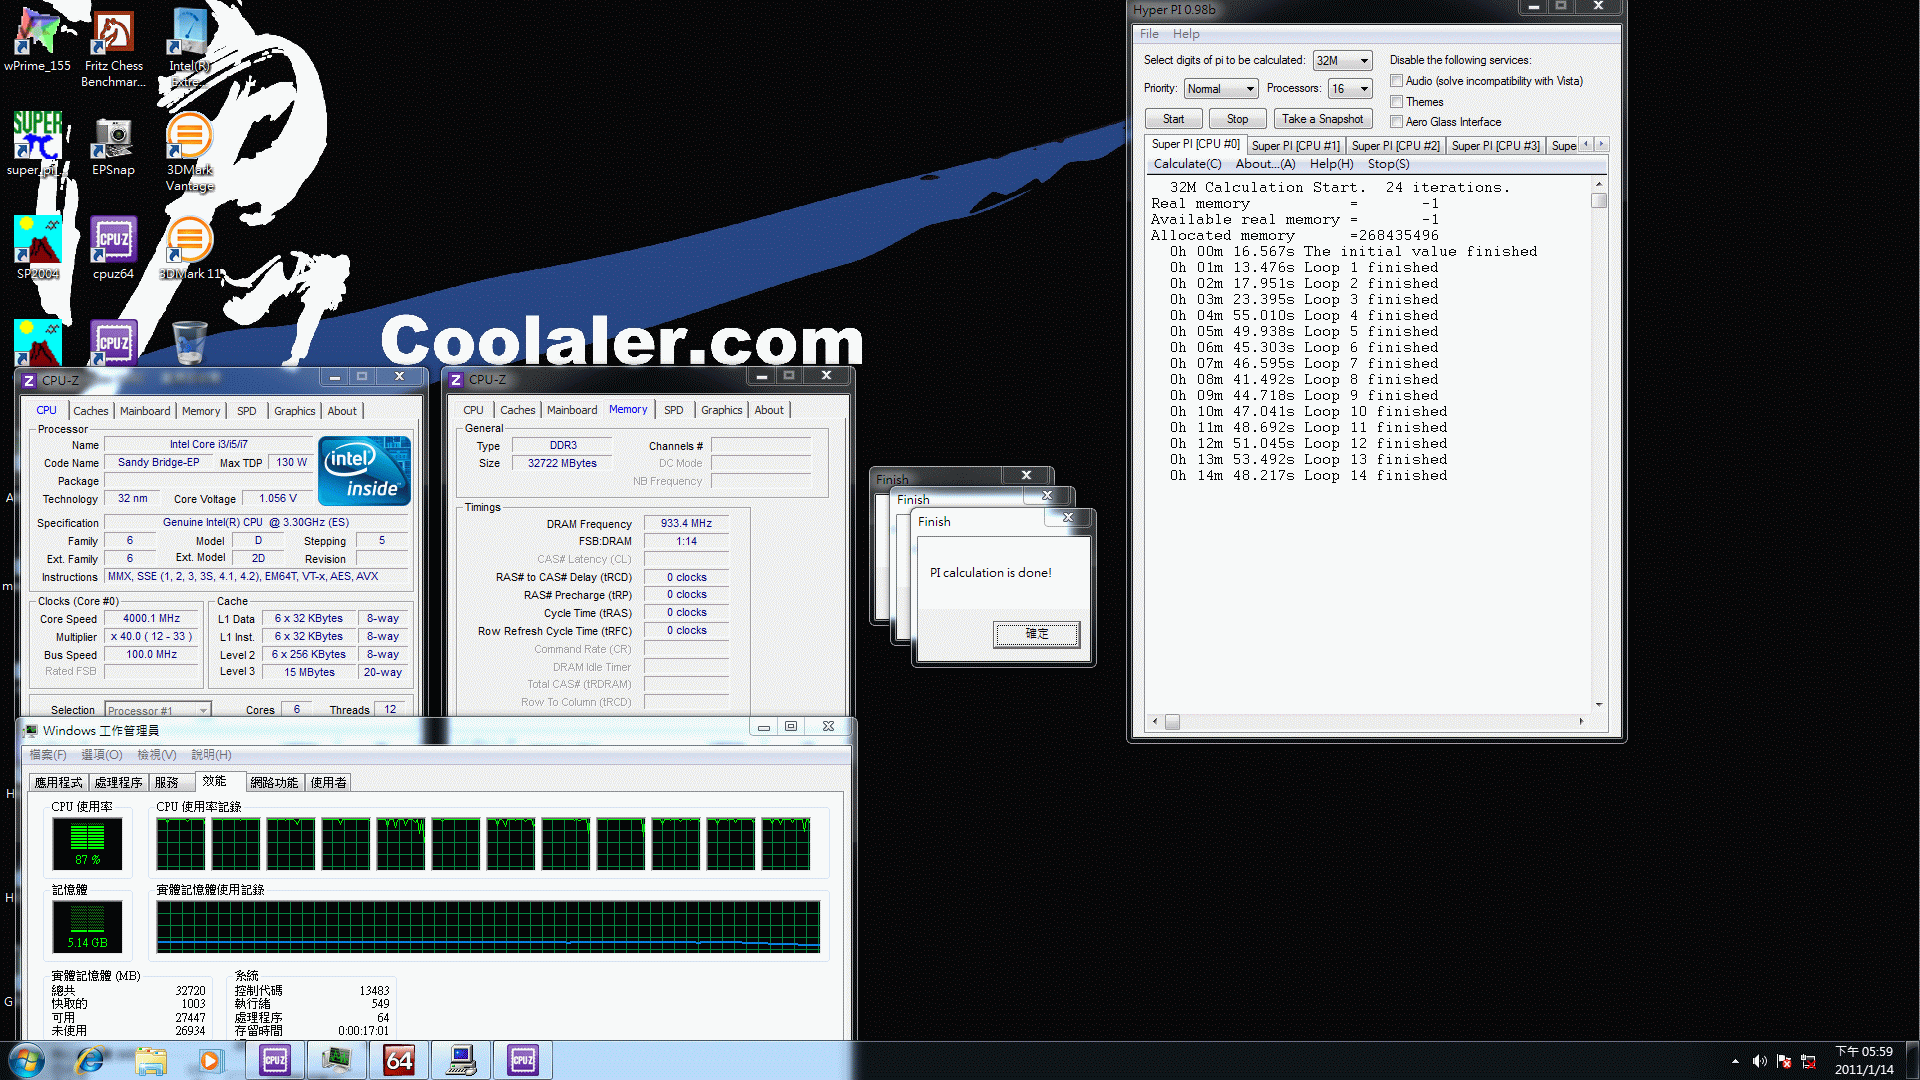Switch to Hyper PI taskbar button

pyautogui.click(x=461, y=1060)
